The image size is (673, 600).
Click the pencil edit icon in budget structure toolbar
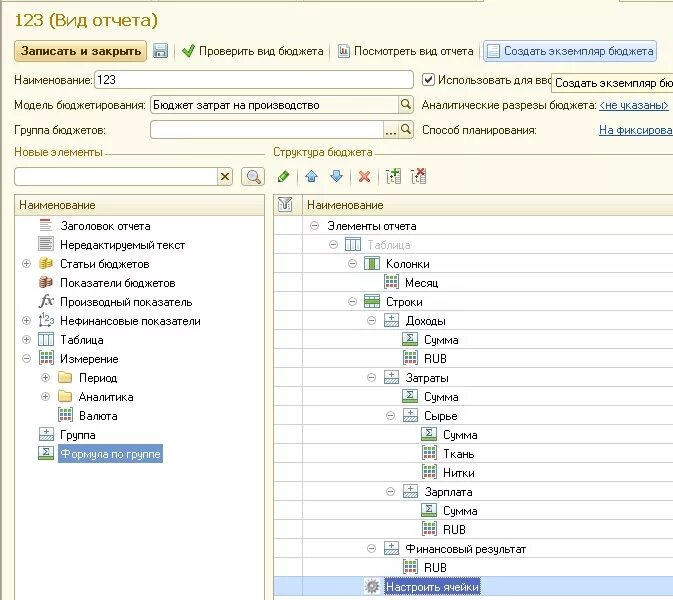(283, 176)
